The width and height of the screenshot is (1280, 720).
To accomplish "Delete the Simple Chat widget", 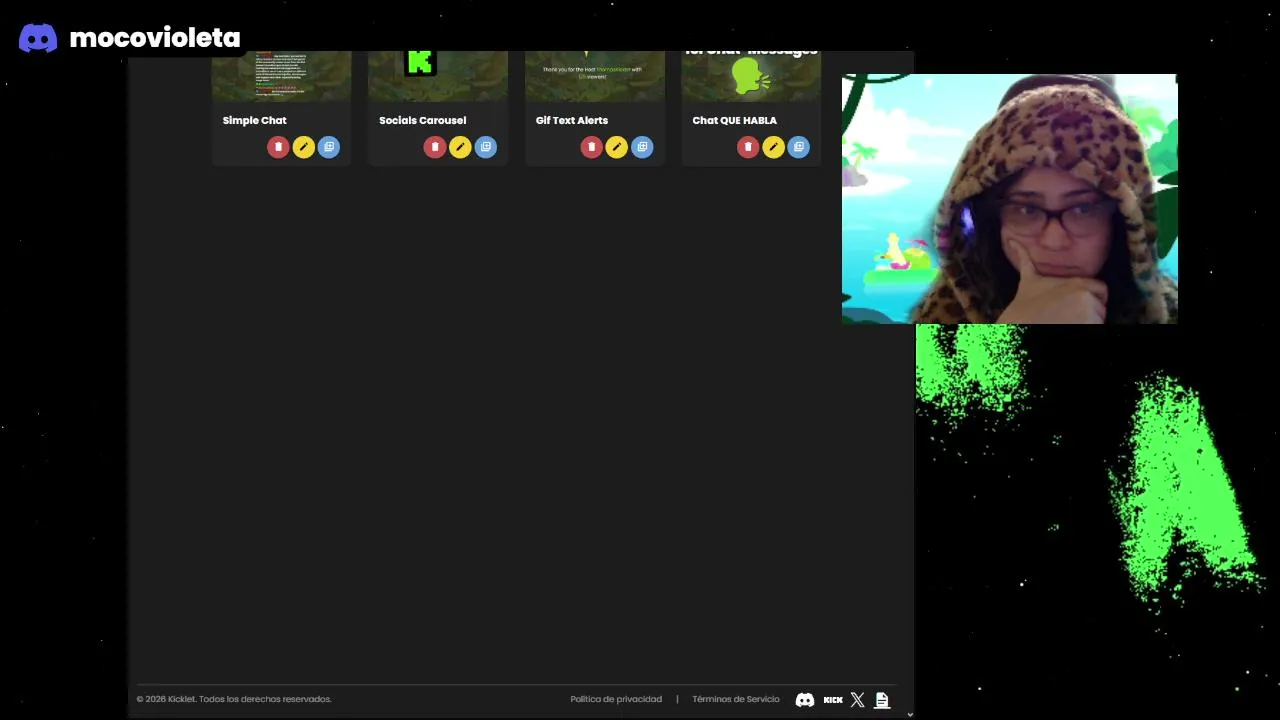I will tap(278, 147).
